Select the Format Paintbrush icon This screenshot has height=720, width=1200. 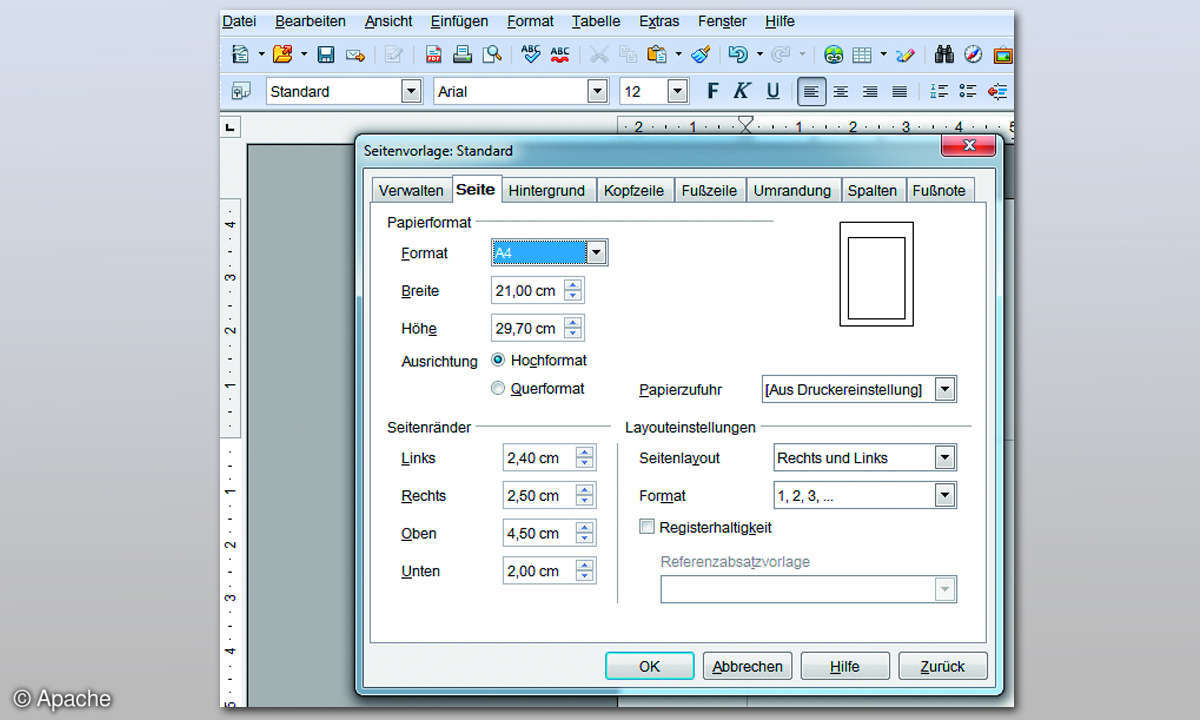coord(701,54)
